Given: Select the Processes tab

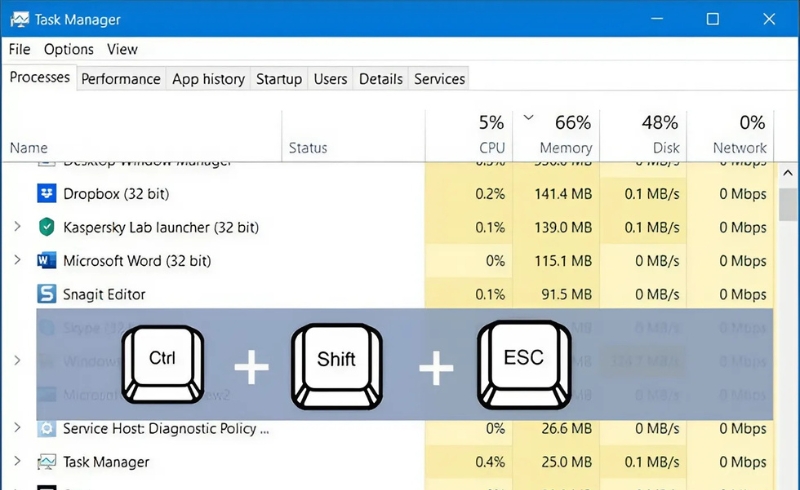Looking at the screenshot, I should point(39,78).
